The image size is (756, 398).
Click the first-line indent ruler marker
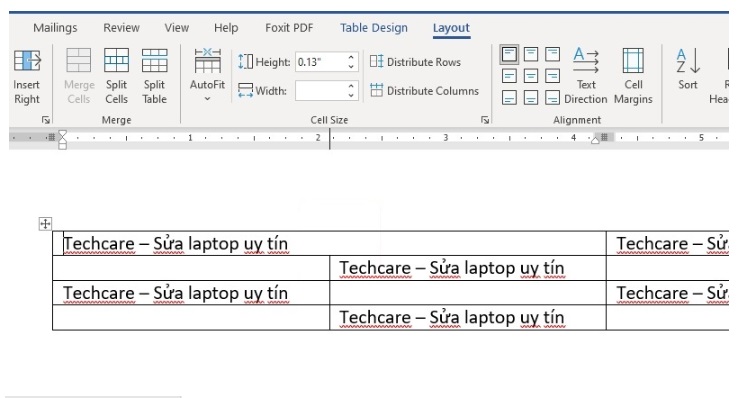pos(62,134)
